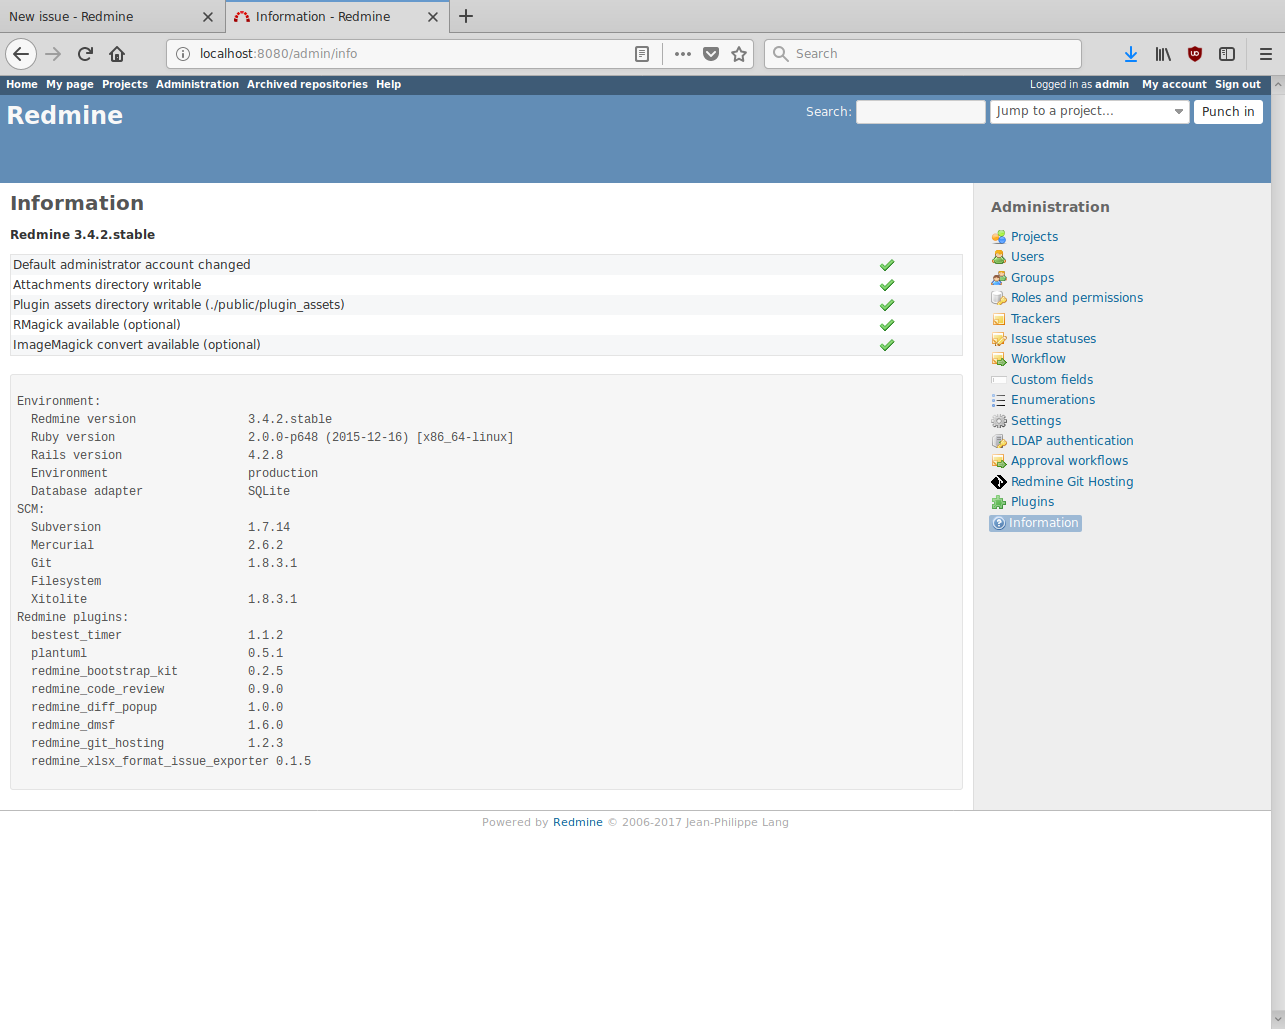Open the admin user profile link
Screen dimensions: 1285x1029
(1112, 85)
